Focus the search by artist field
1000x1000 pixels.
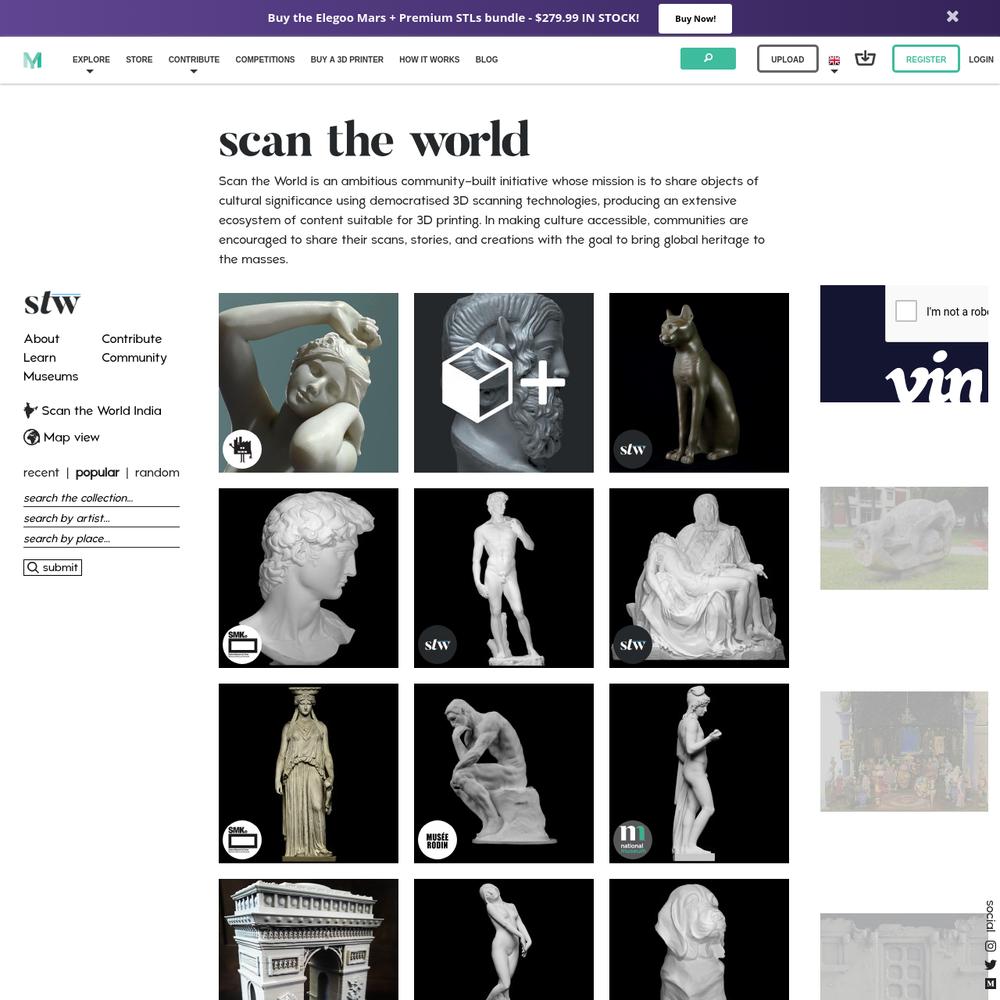(x=101, y=518)
